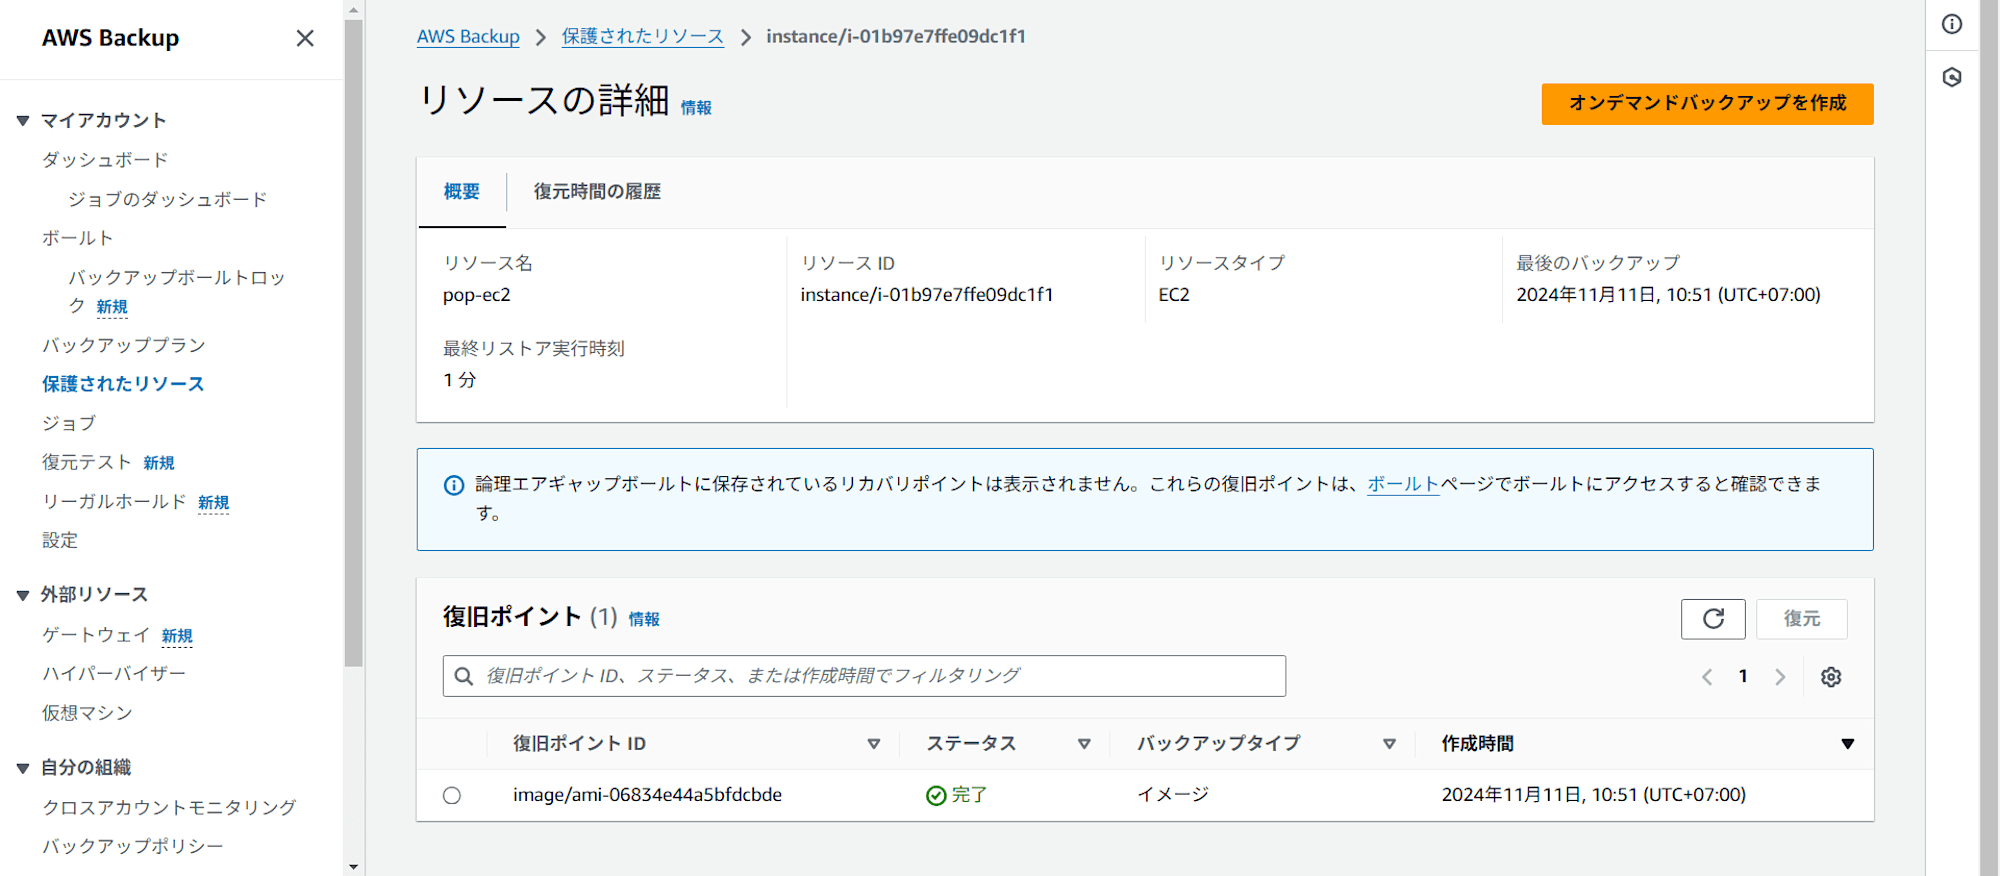
Task: Open 保護されたリソース in the sidebar
Action: coord(123,384)
